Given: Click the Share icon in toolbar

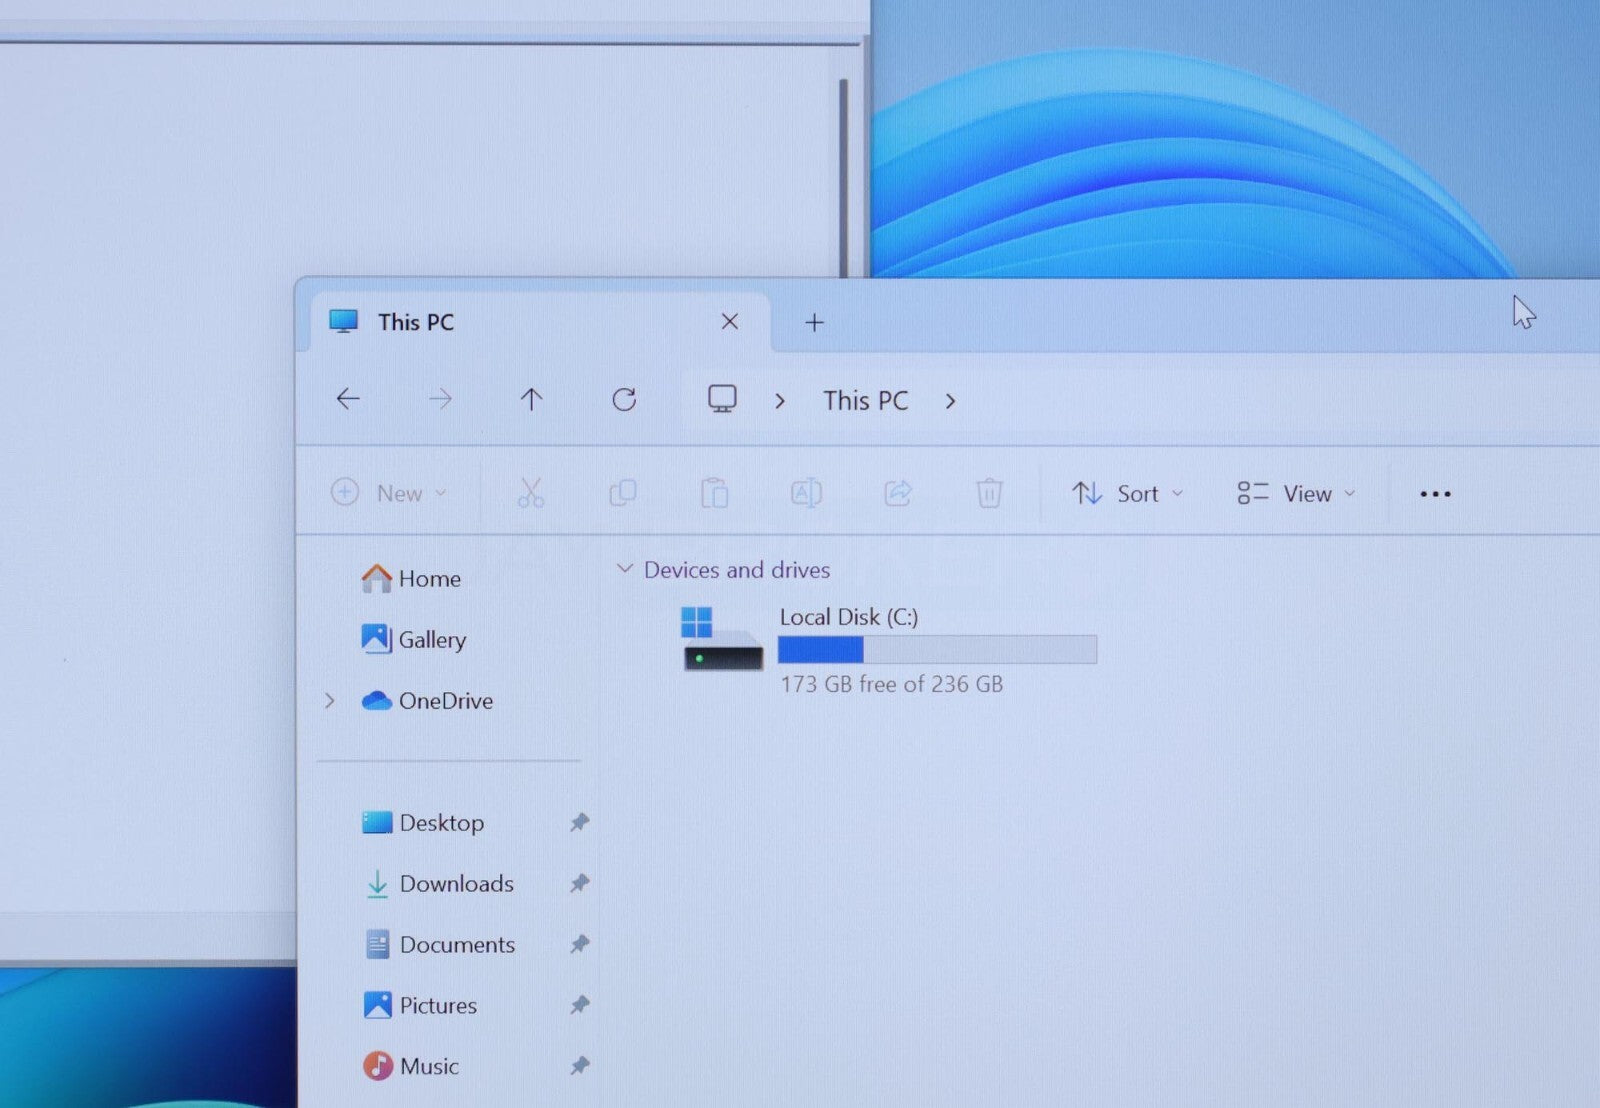Looking at the screenshot, I should click(x=898, y=493).
